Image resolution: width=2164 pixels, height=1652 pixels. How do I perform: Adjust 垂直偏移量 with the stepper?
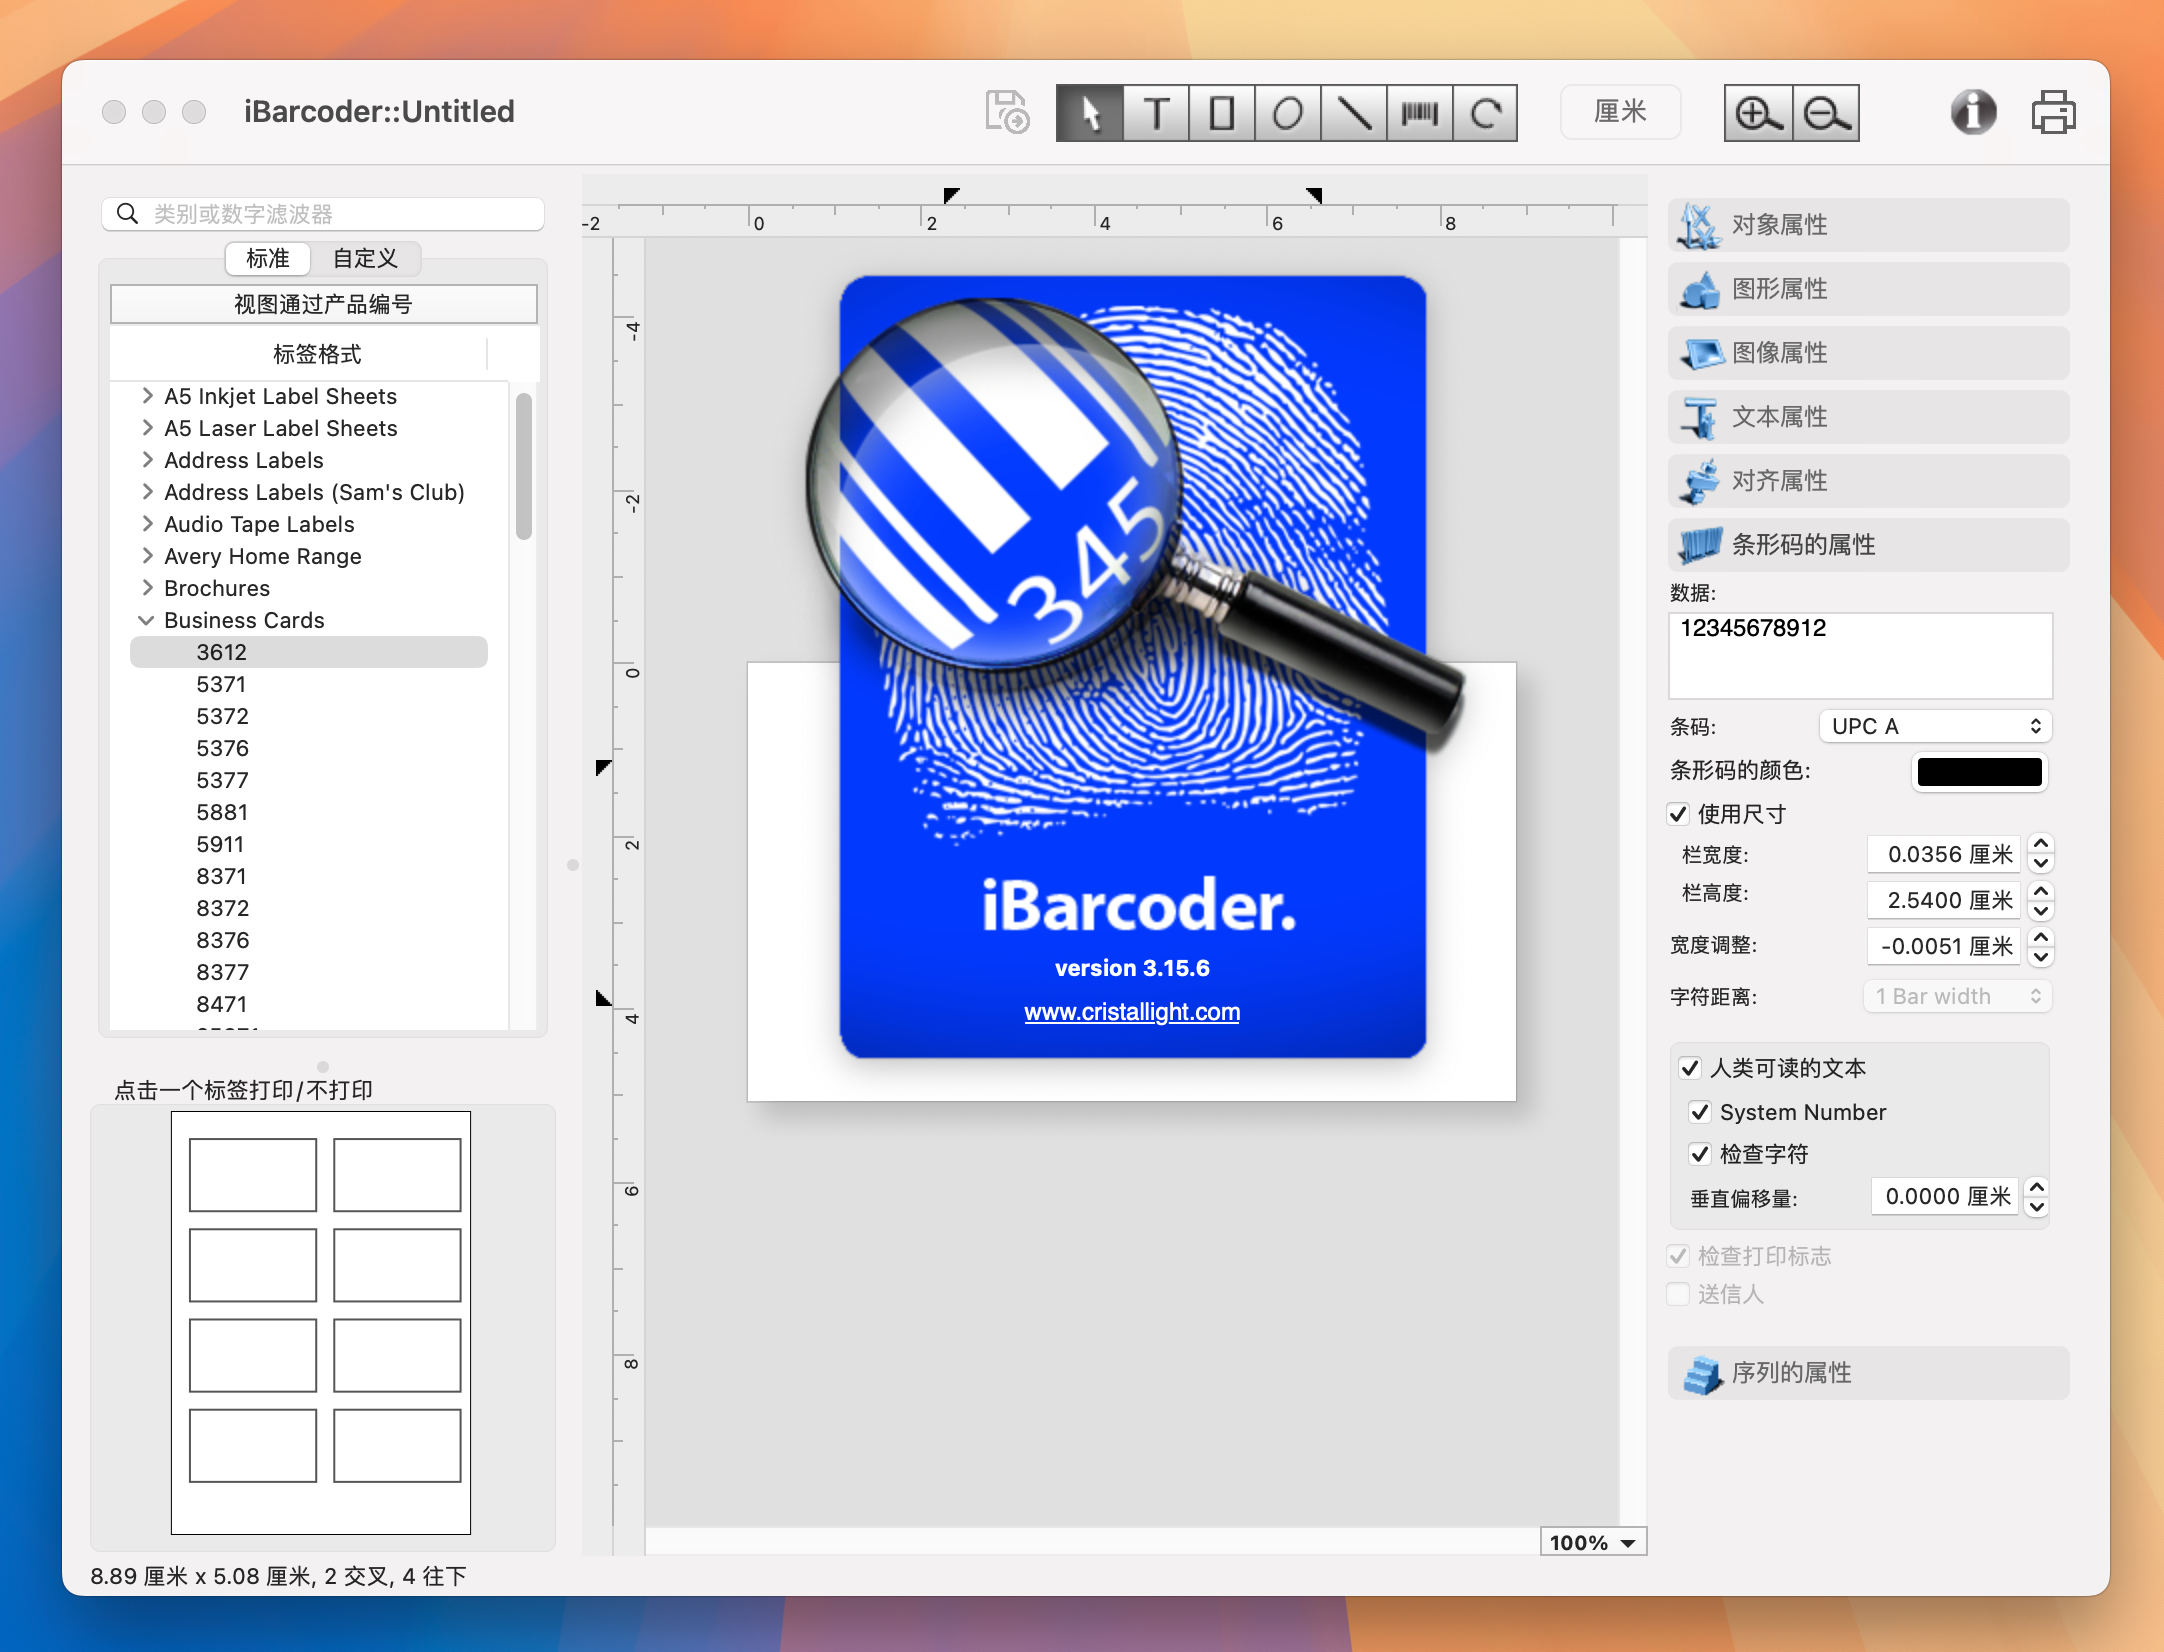2037,1196
